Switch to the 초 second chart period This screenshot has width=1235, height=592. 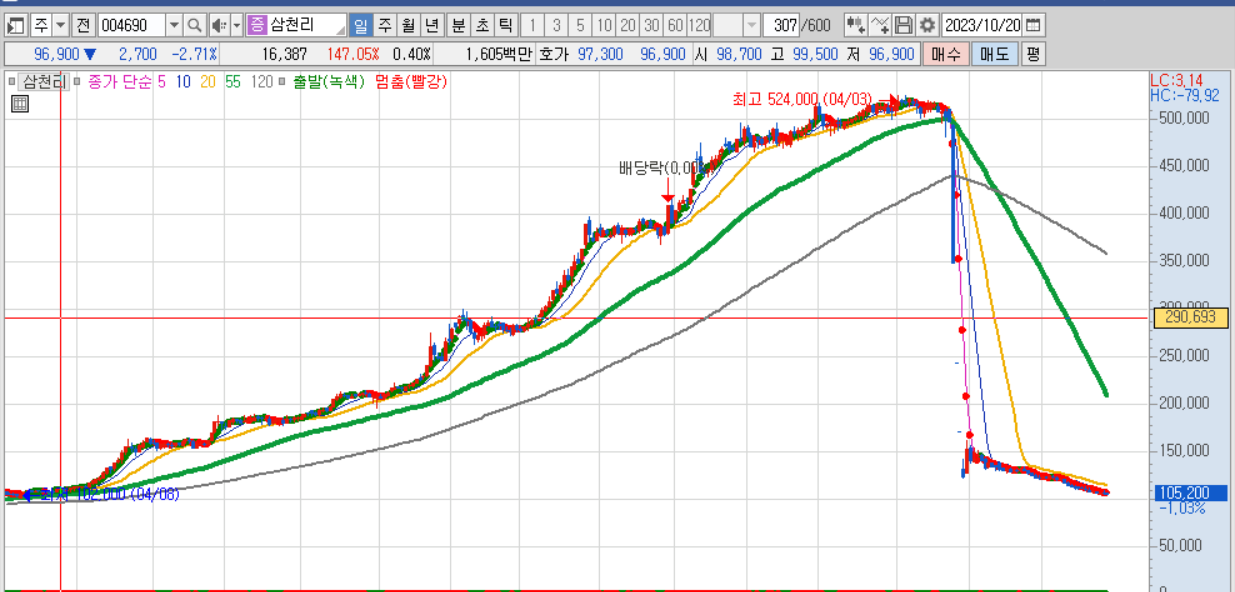481,25
